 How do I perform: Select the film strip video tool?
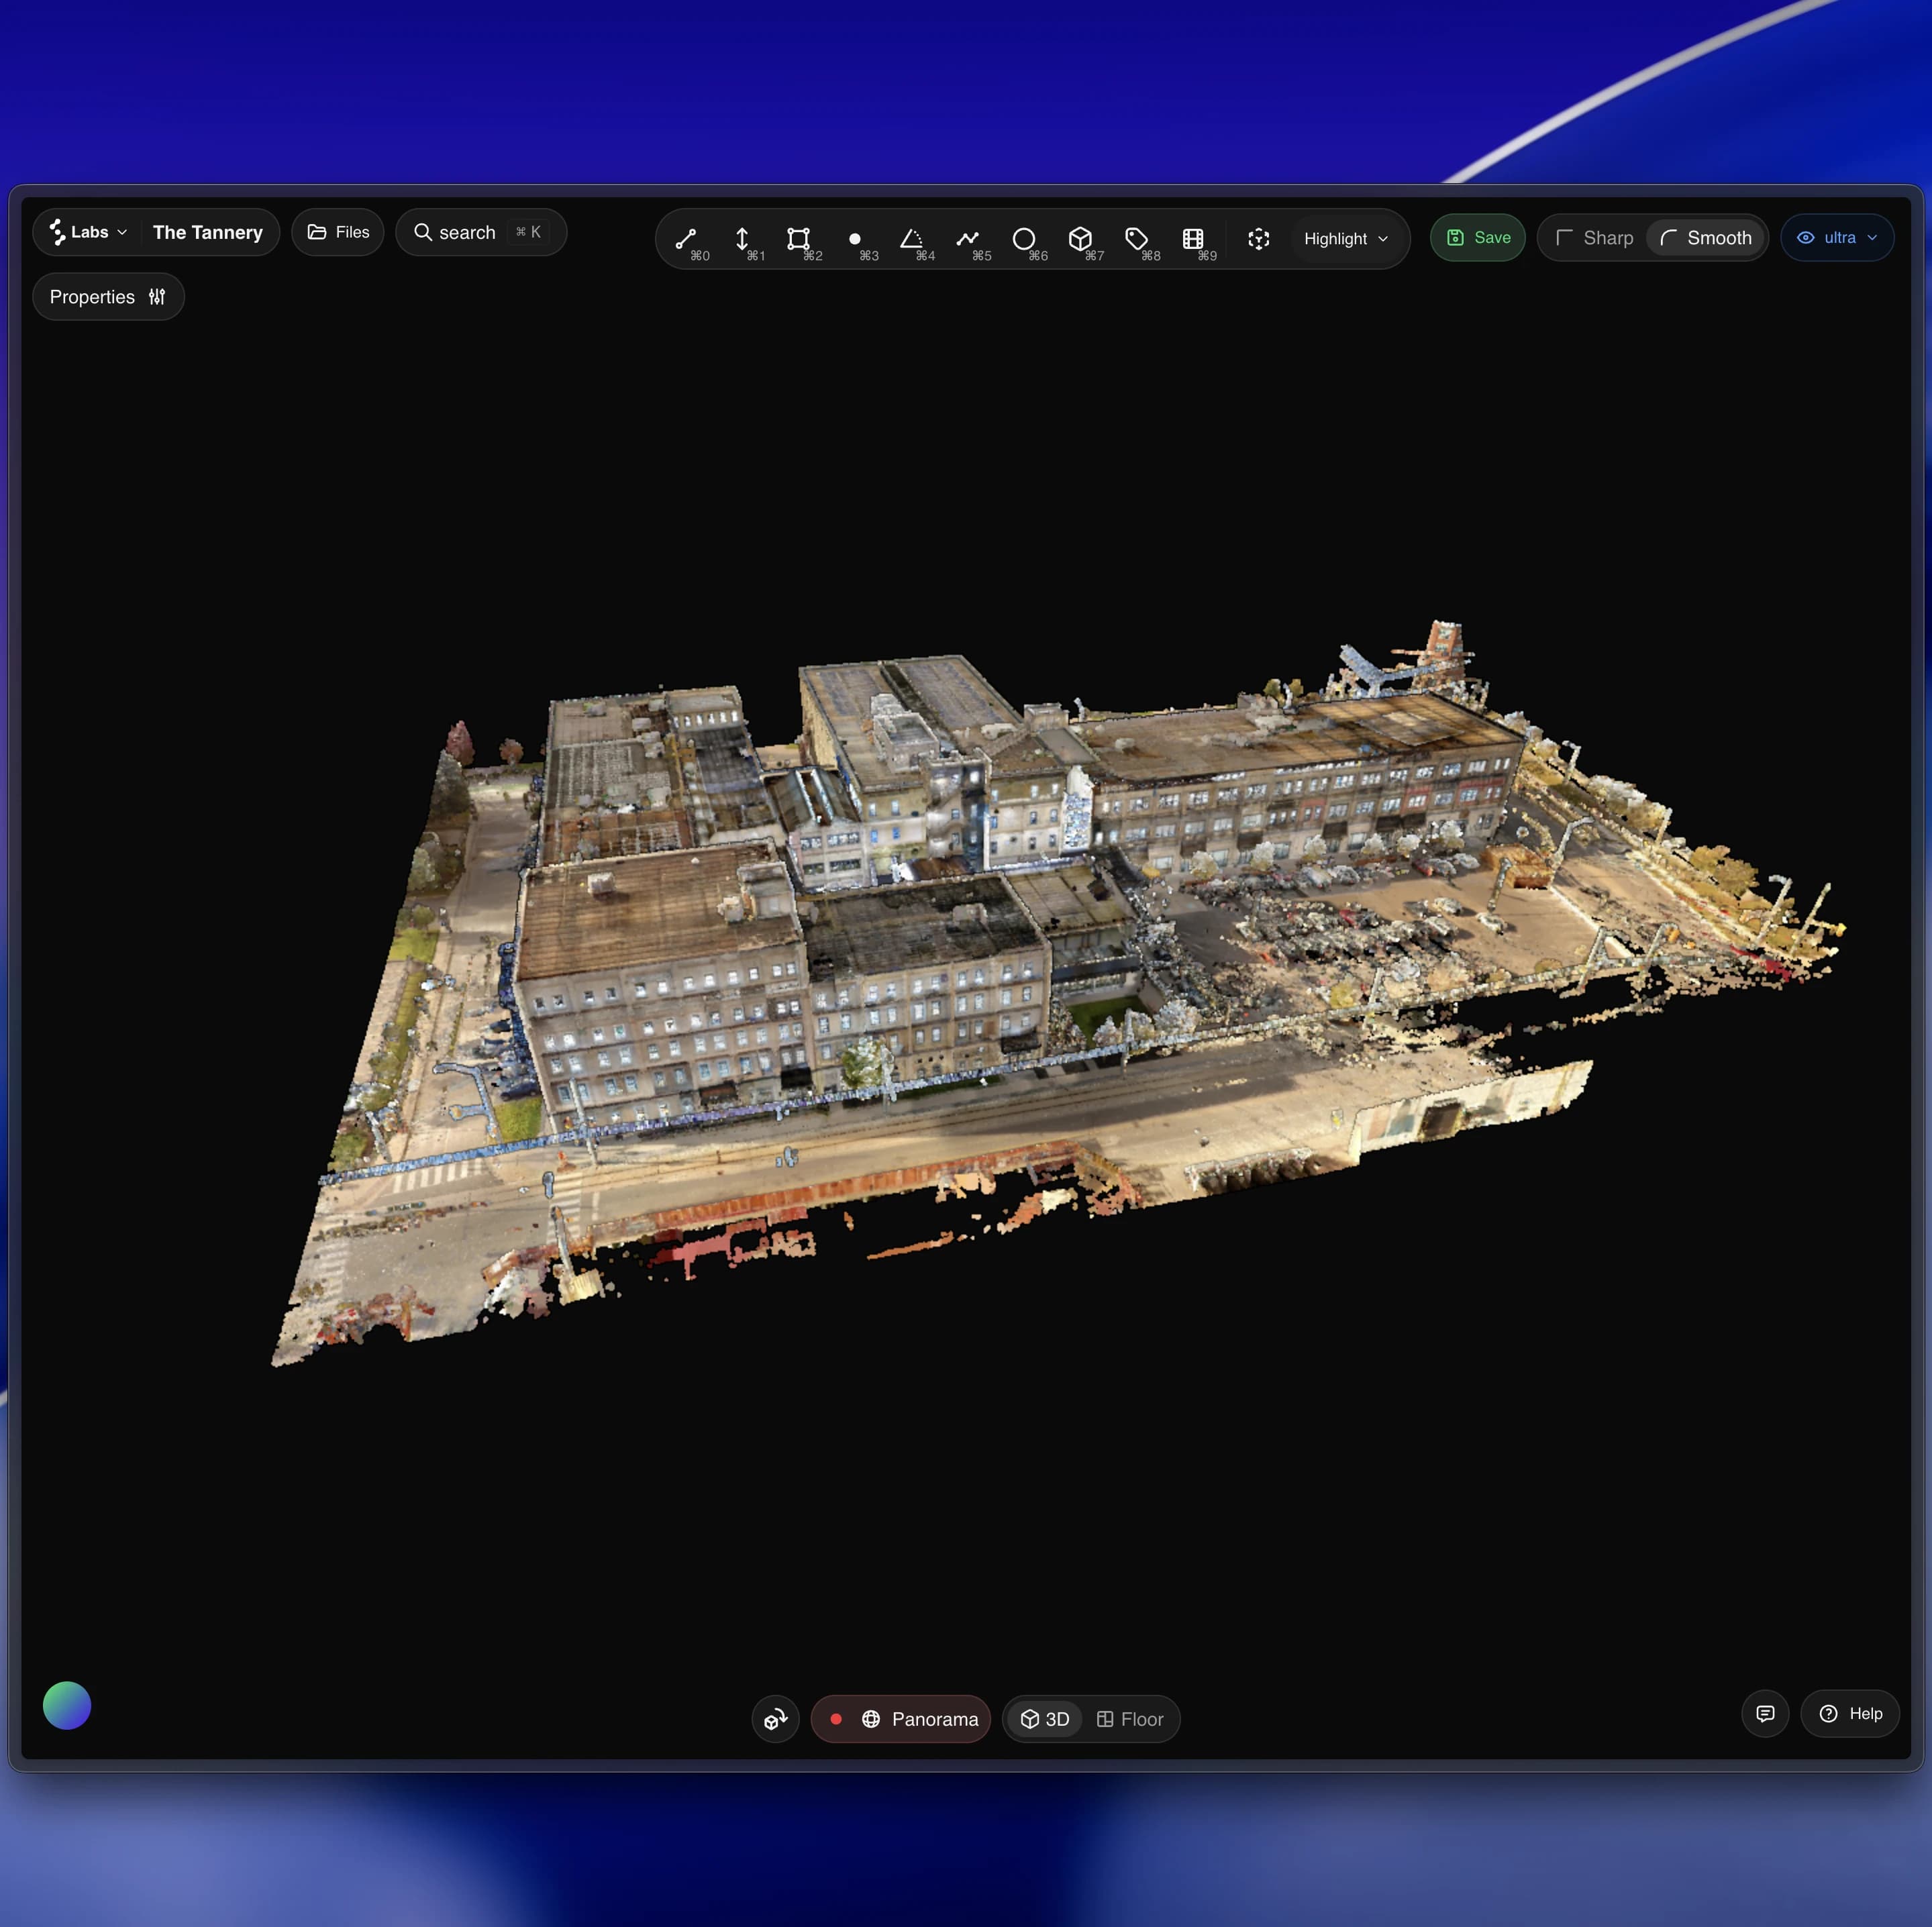[x=1193, y=239]
